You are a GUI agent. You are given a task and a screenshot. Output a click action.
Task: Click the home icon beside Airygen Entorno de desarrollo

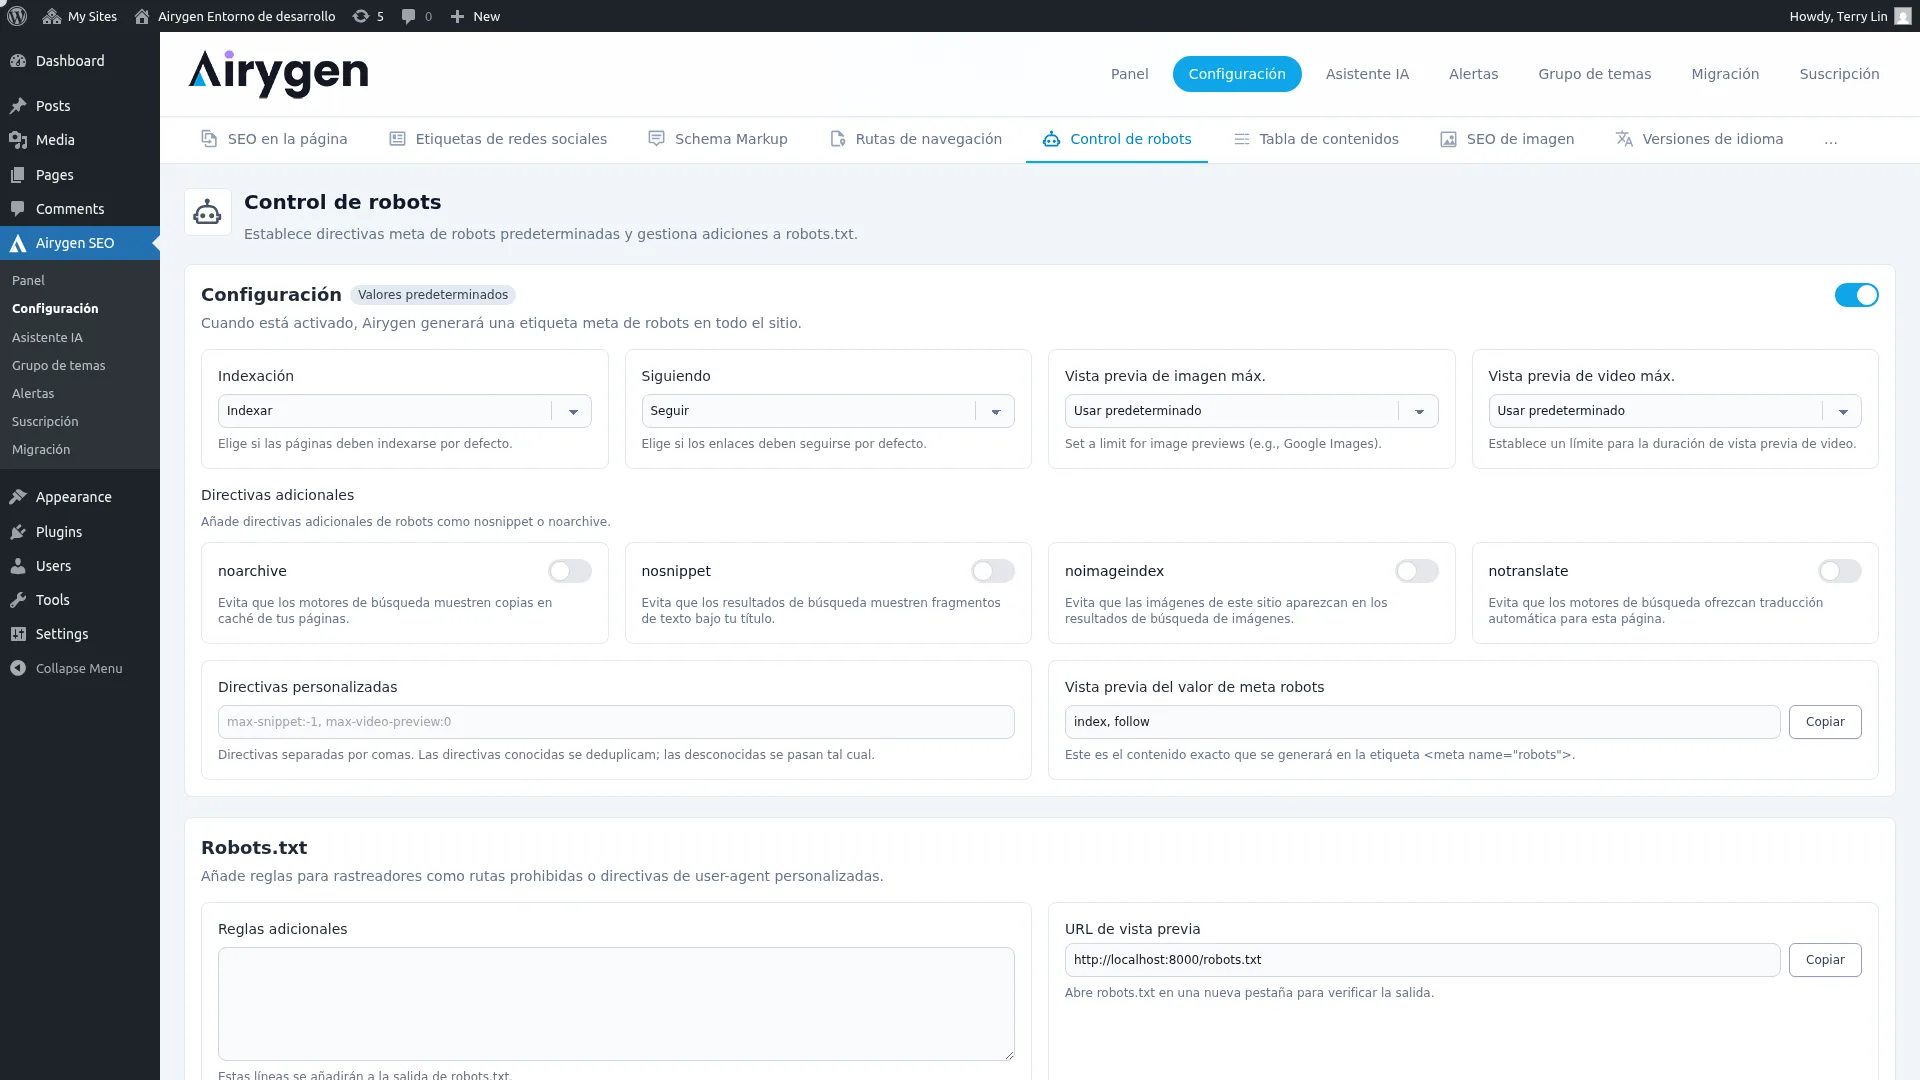click(142, 16)
